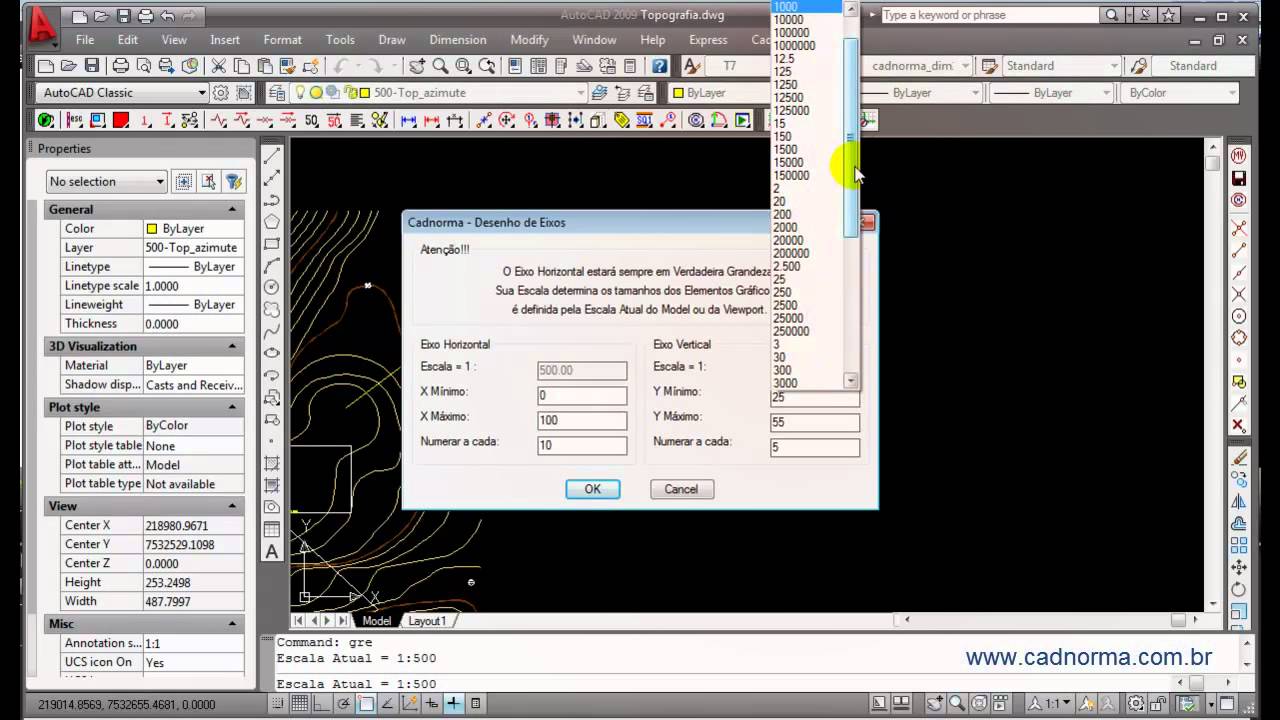This screenshot has width=1280, height=720.
Task: Open the cadnorma_dim dimension style dropdown
Action: pyautogui.click(x=965, y=66)
